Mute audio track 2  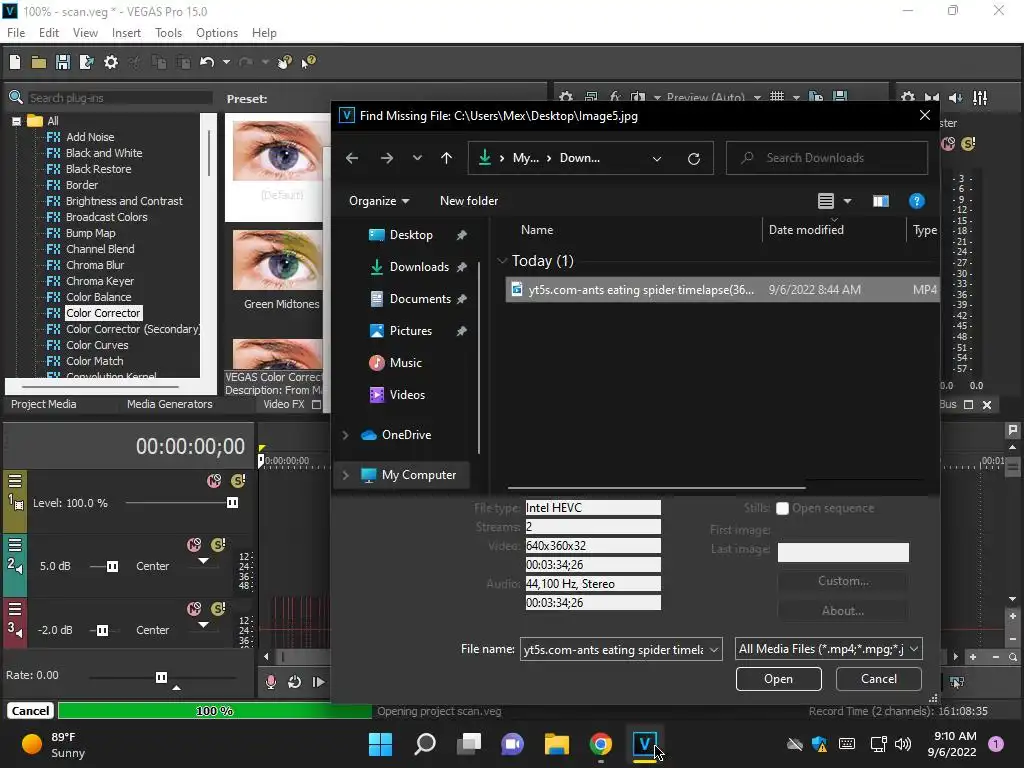pyautogui.click(x=194, y=545)
